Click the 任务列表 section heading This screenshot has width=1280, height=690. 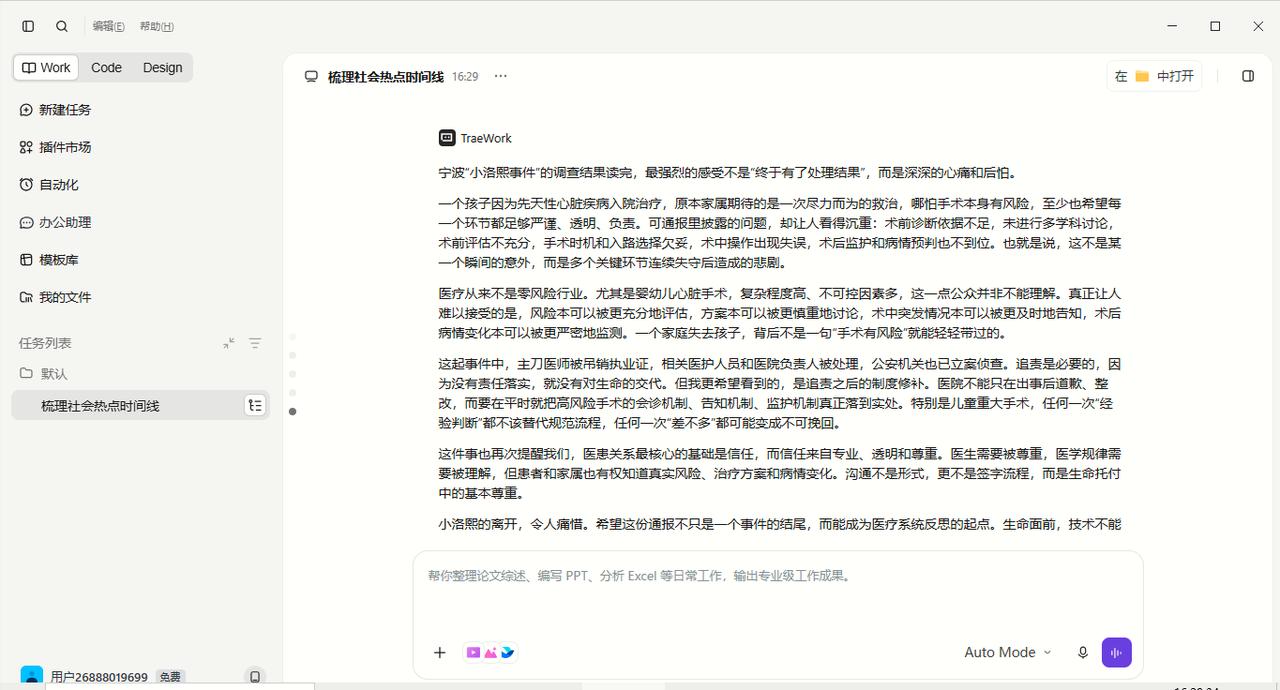(45, 343)
